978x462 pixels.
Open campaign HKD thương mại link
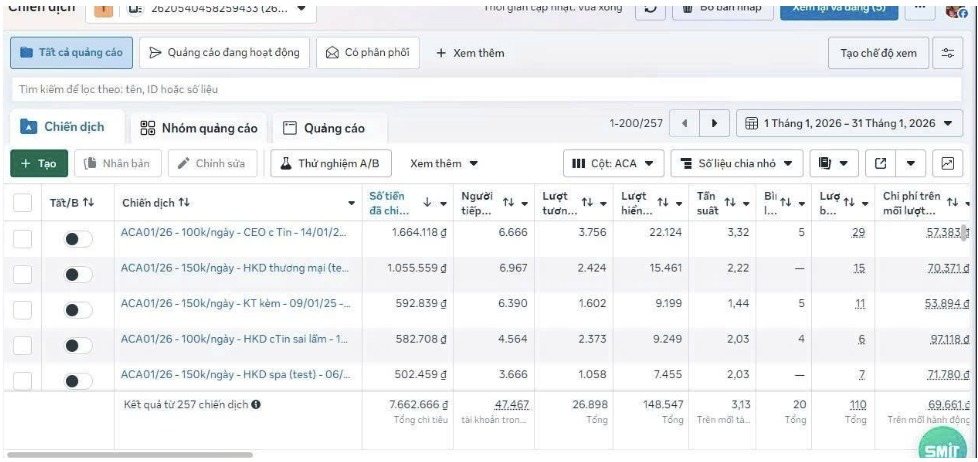235,267
